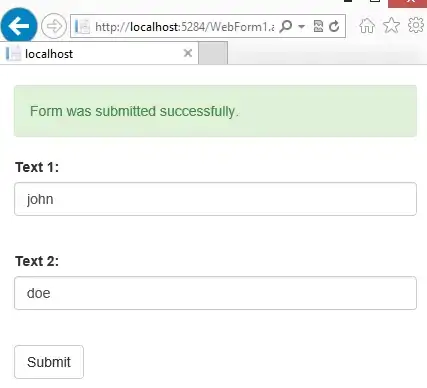Refresh the page with the reload icon
The image size is (427, 388).
[334, 26]
